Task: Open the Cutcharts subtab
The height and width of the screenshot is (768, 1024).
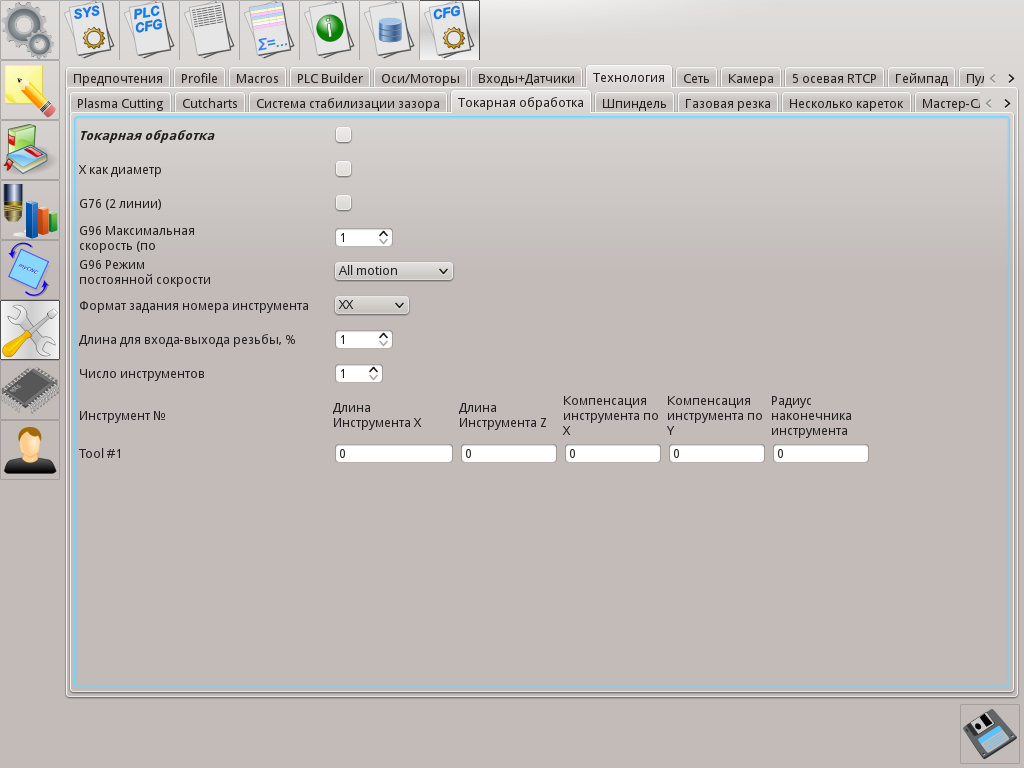Action: tap(210, 103)
